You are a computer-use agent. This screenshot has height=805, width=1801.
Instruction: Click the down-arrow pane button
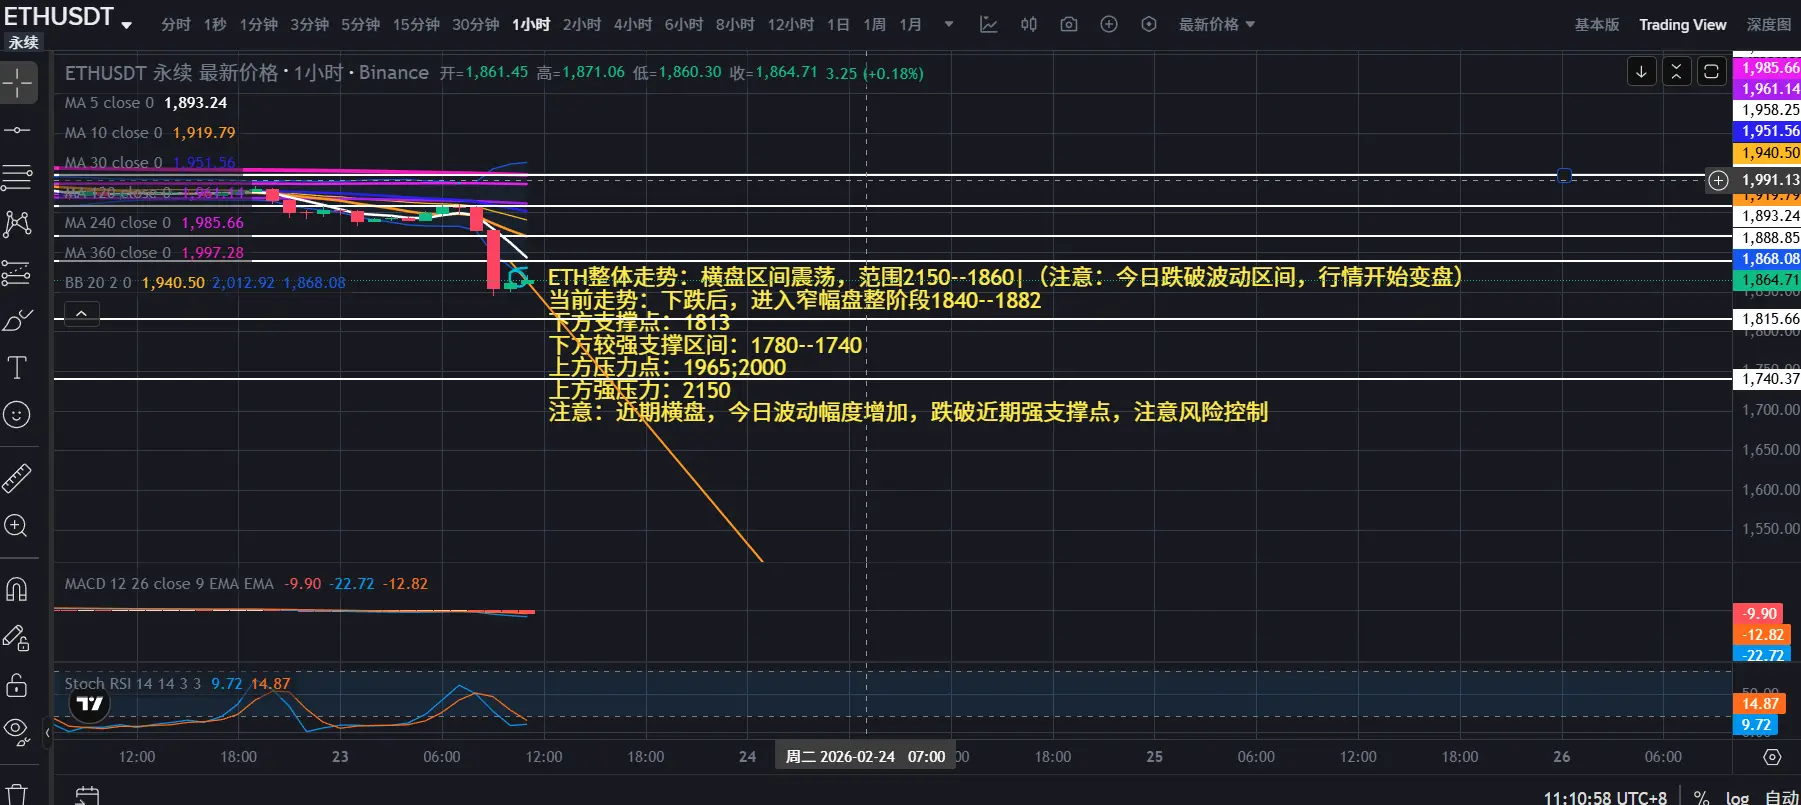(x=1642, y=71)
